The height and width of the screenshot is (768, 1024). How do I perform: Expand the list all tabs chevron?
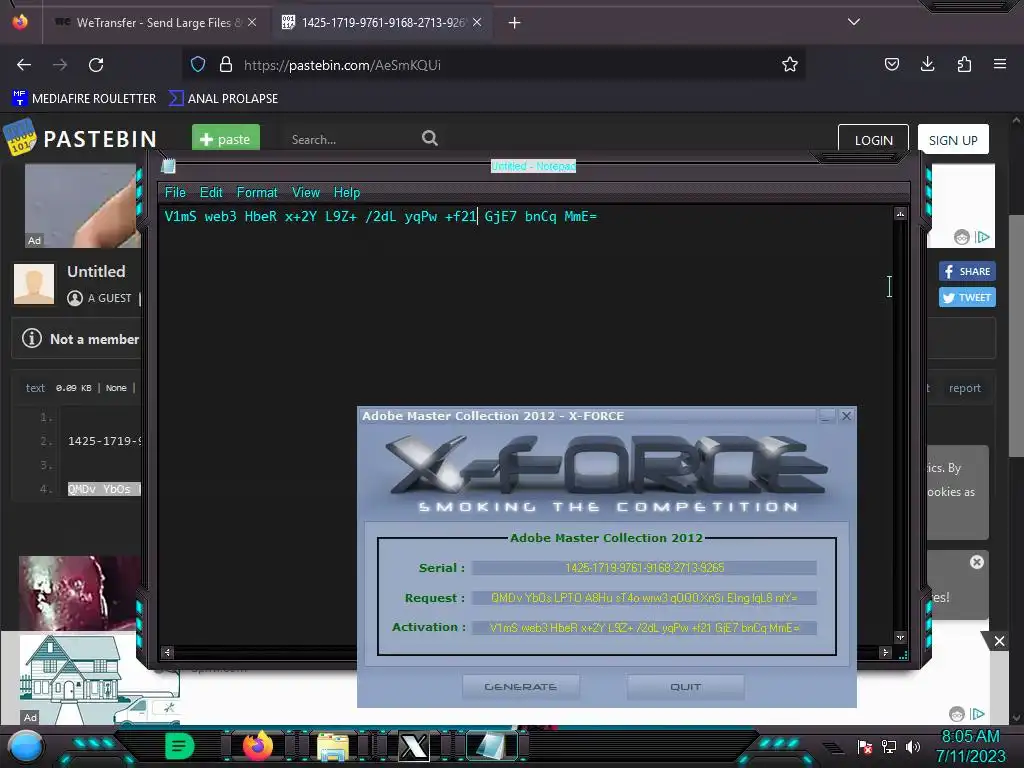(854, 22)
